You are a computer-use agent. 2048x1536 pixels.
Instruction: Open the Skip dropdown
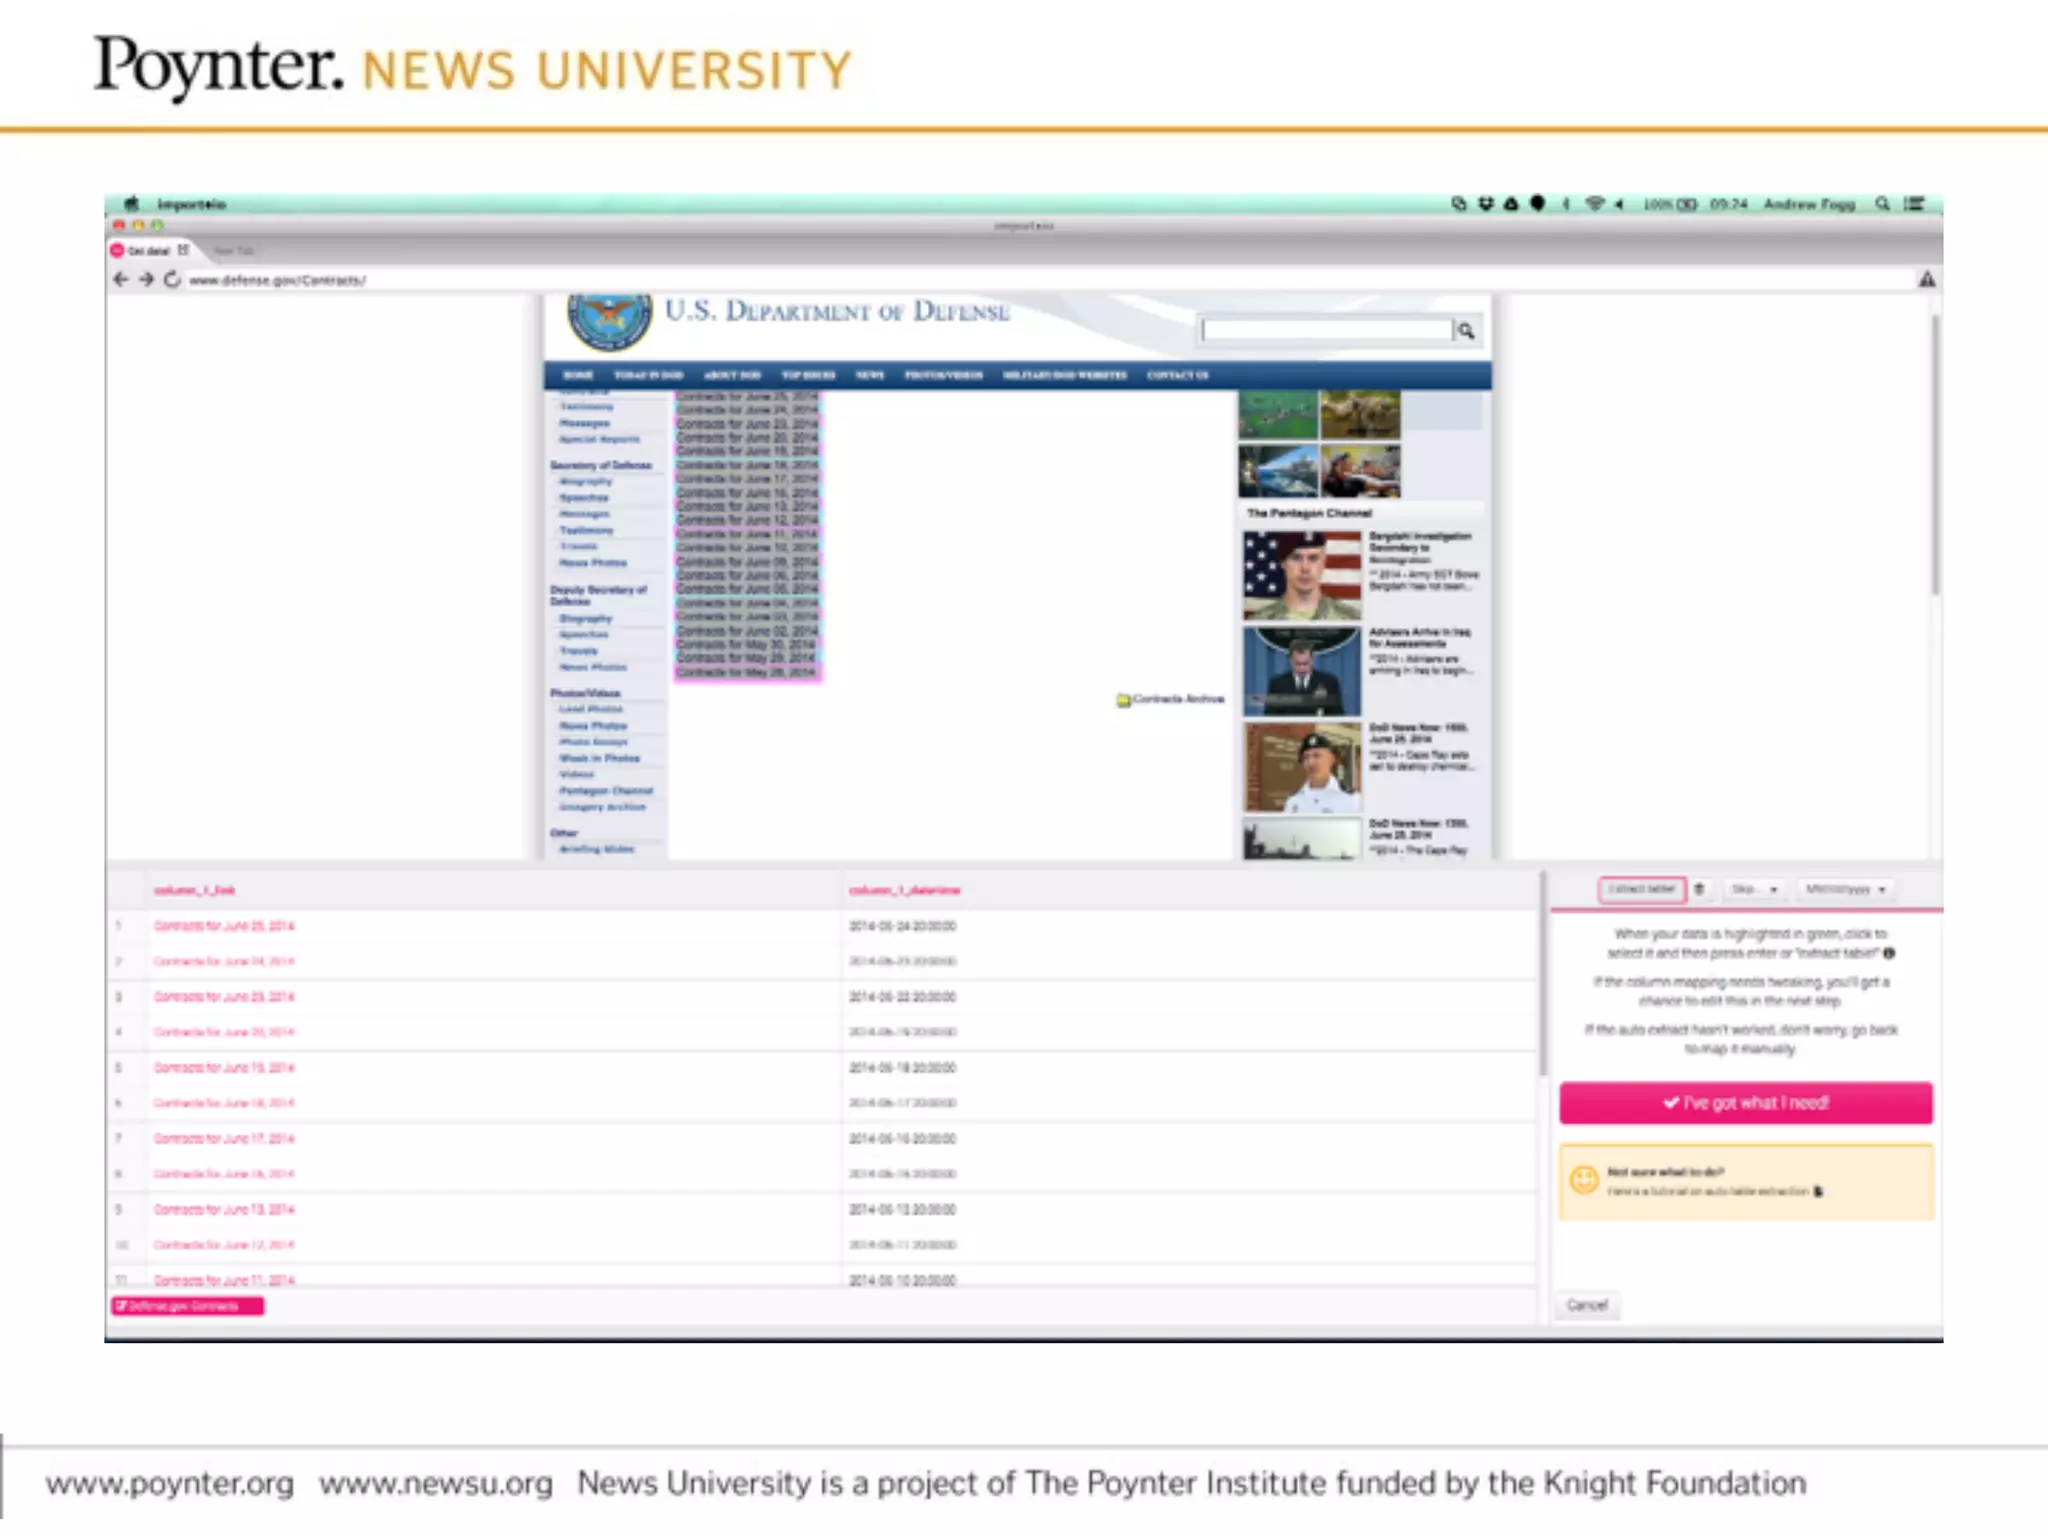pyautogui.click(x=1754, y=889)
